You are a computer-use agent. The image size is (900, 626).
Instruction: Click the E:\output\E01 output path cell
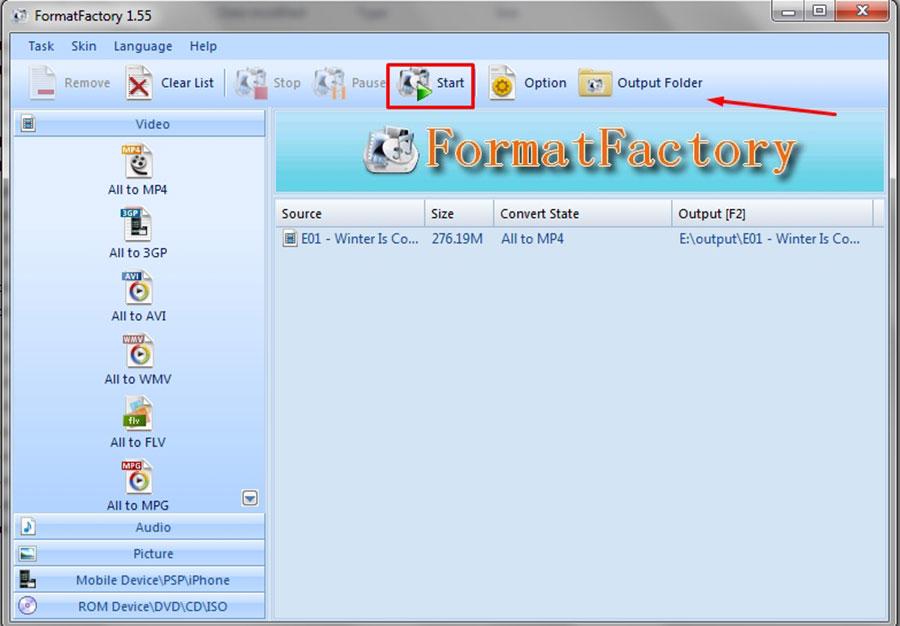[769, 239]
